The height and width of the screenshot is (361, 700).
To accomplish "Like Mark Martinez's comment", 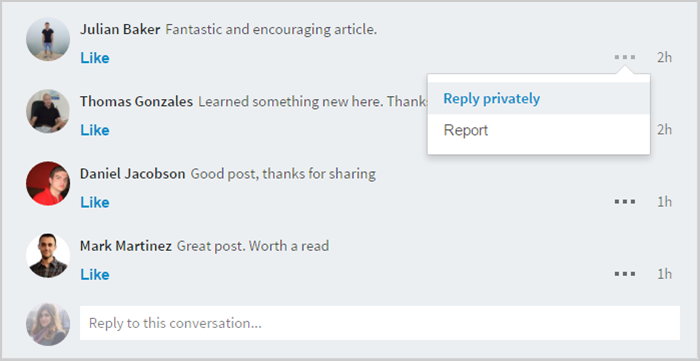I will tap(95, 274).
